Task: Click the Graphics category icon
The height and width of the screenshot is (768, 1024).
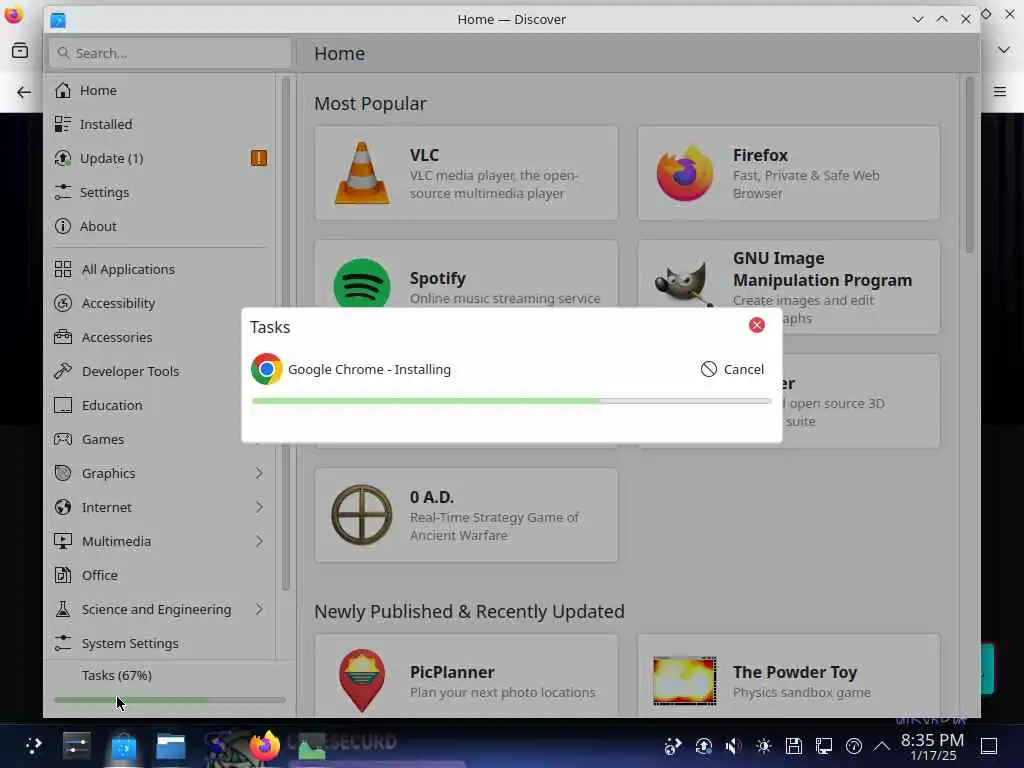Action: pos(63,473)
